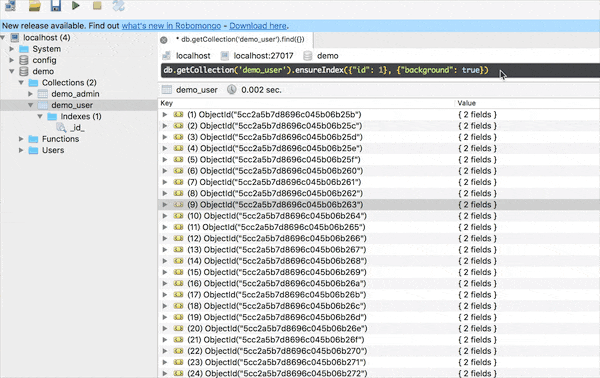Expand document row (9) ObjectId
The height and width of the screenshot is (378, 600).
165,205
